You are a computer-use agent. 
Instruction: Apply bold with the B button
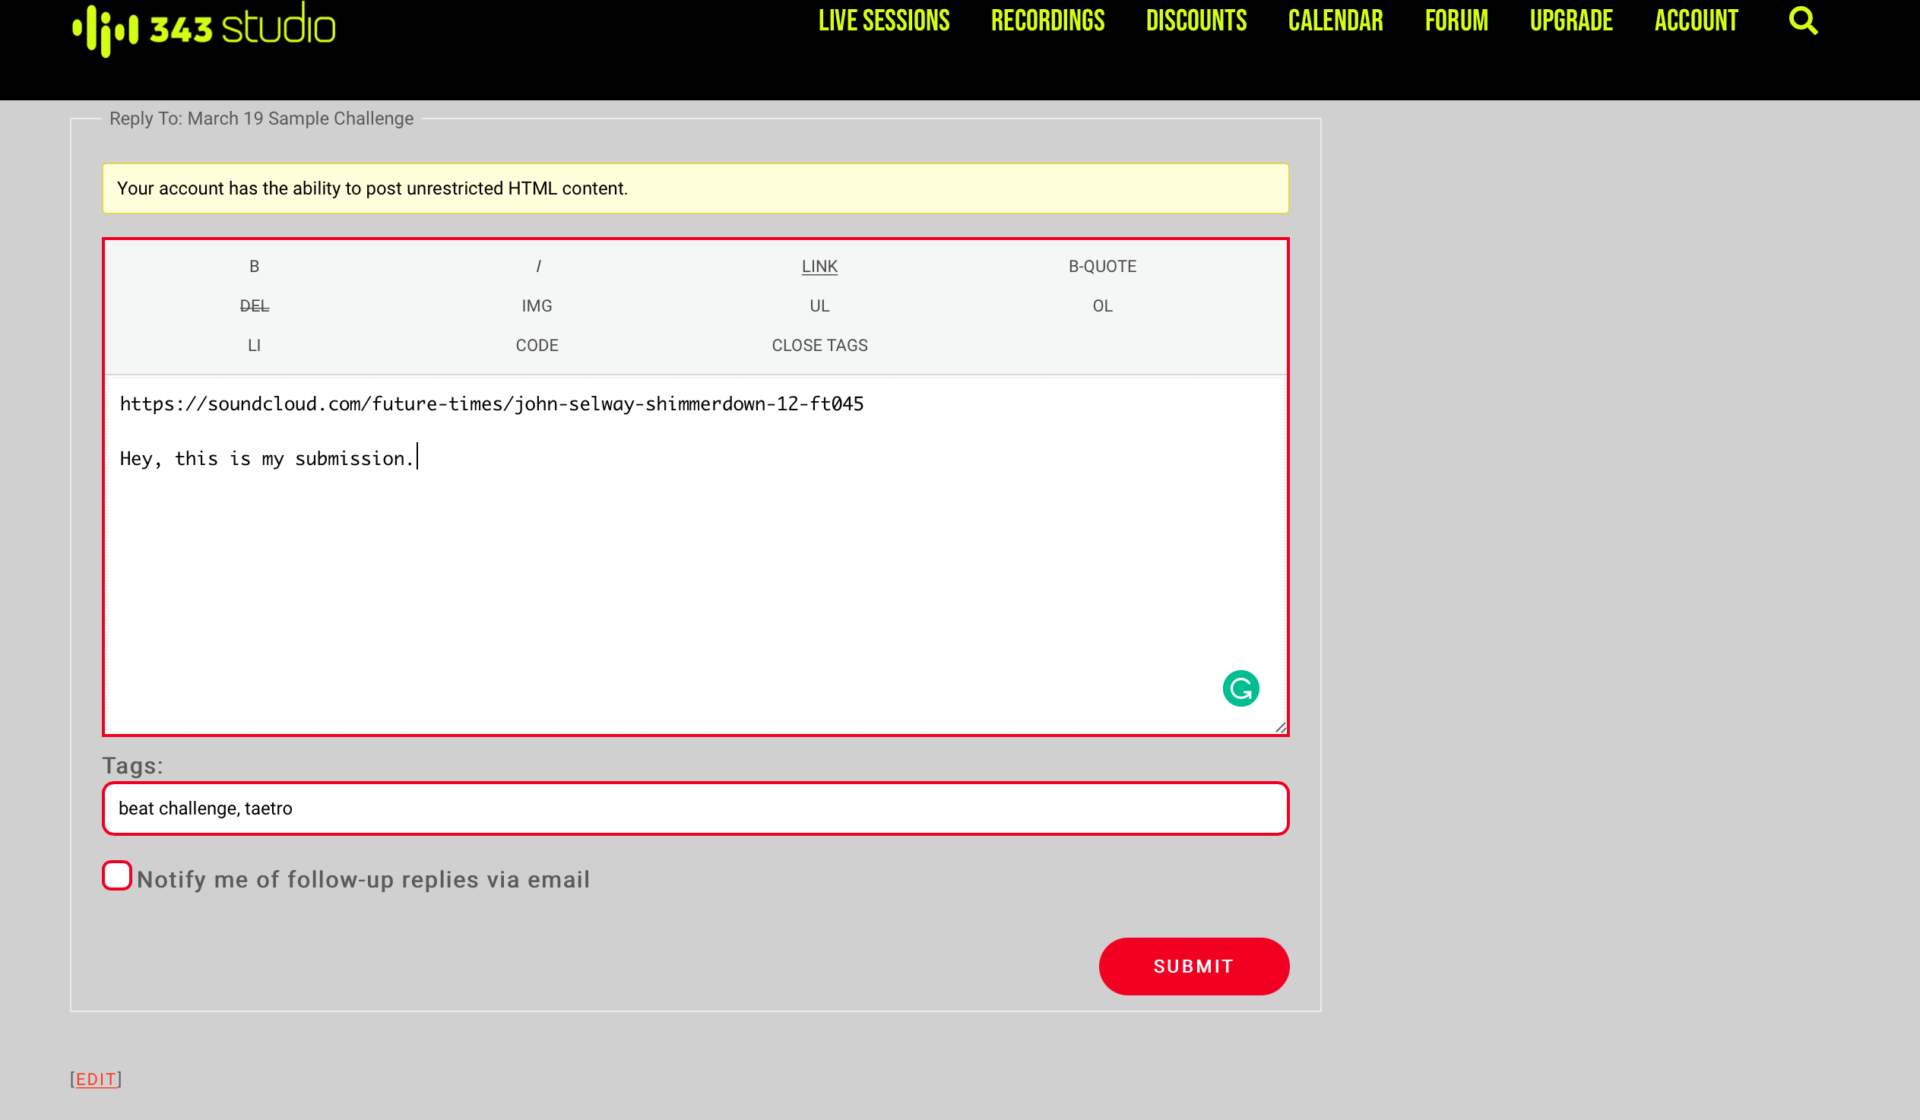254,266
